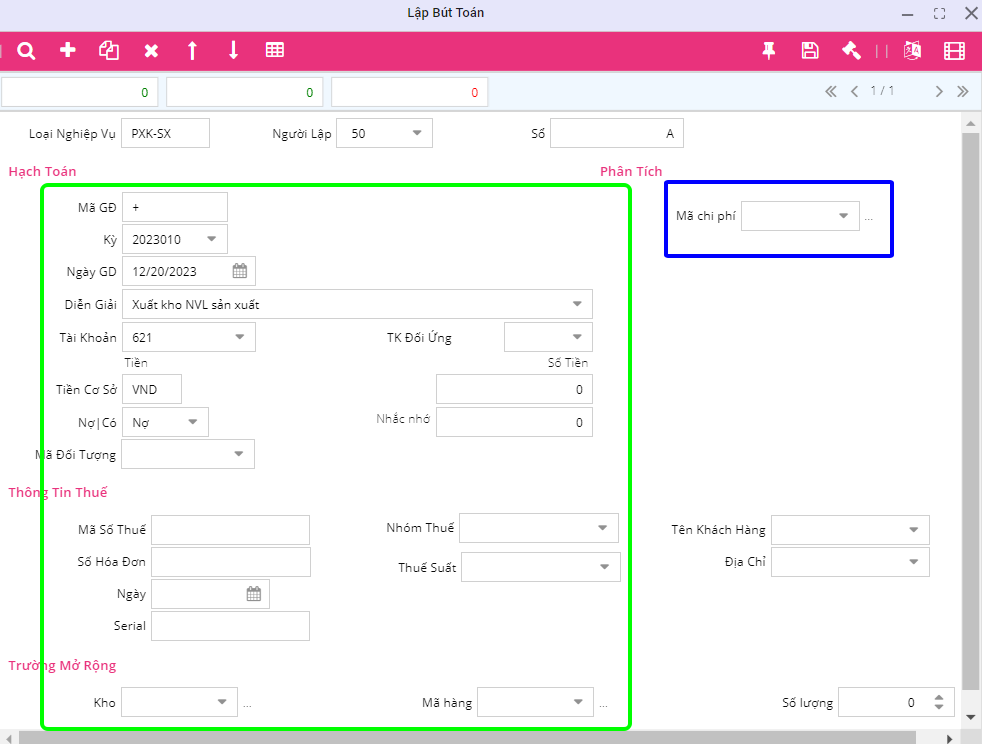This screenshot has width=982, height=744.
Task: Increase Số lượng with up stepper
Action: click(938, 697)
